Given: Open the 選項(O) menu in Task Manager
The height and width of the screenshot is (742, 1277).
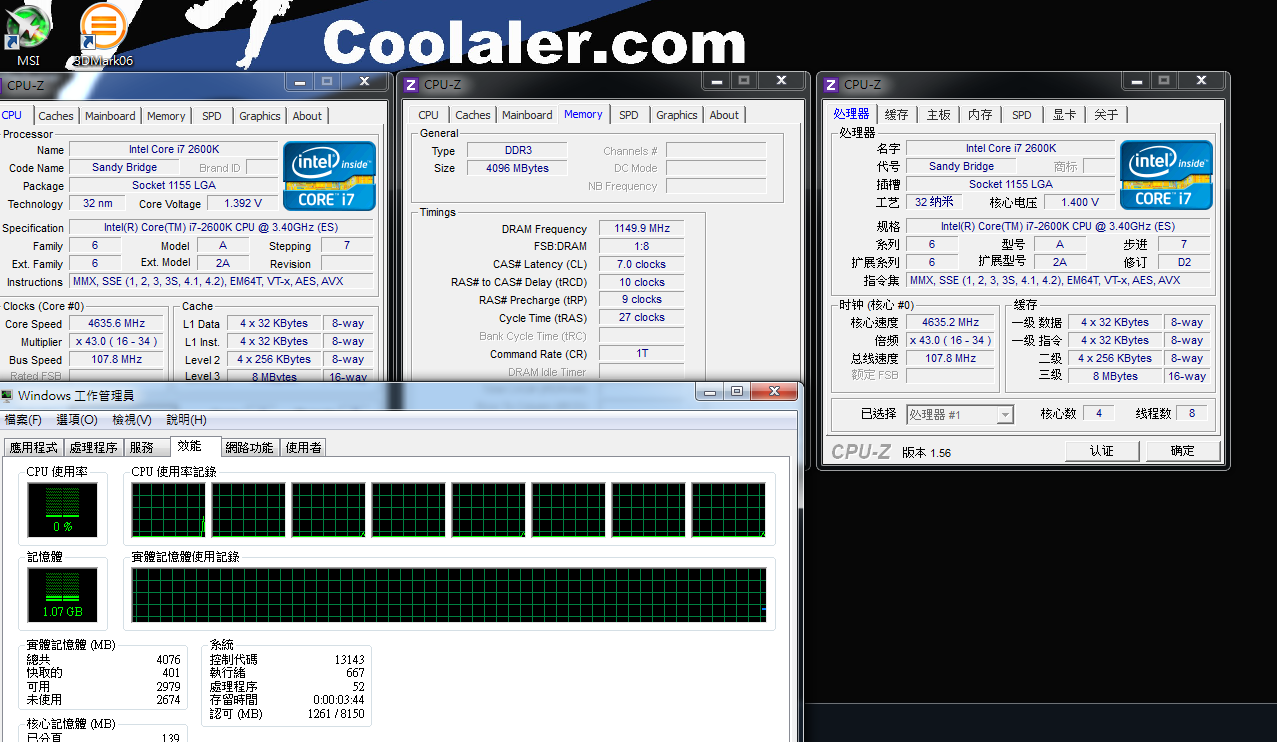Looking at the screenshot, I should [x=77, y=420].
